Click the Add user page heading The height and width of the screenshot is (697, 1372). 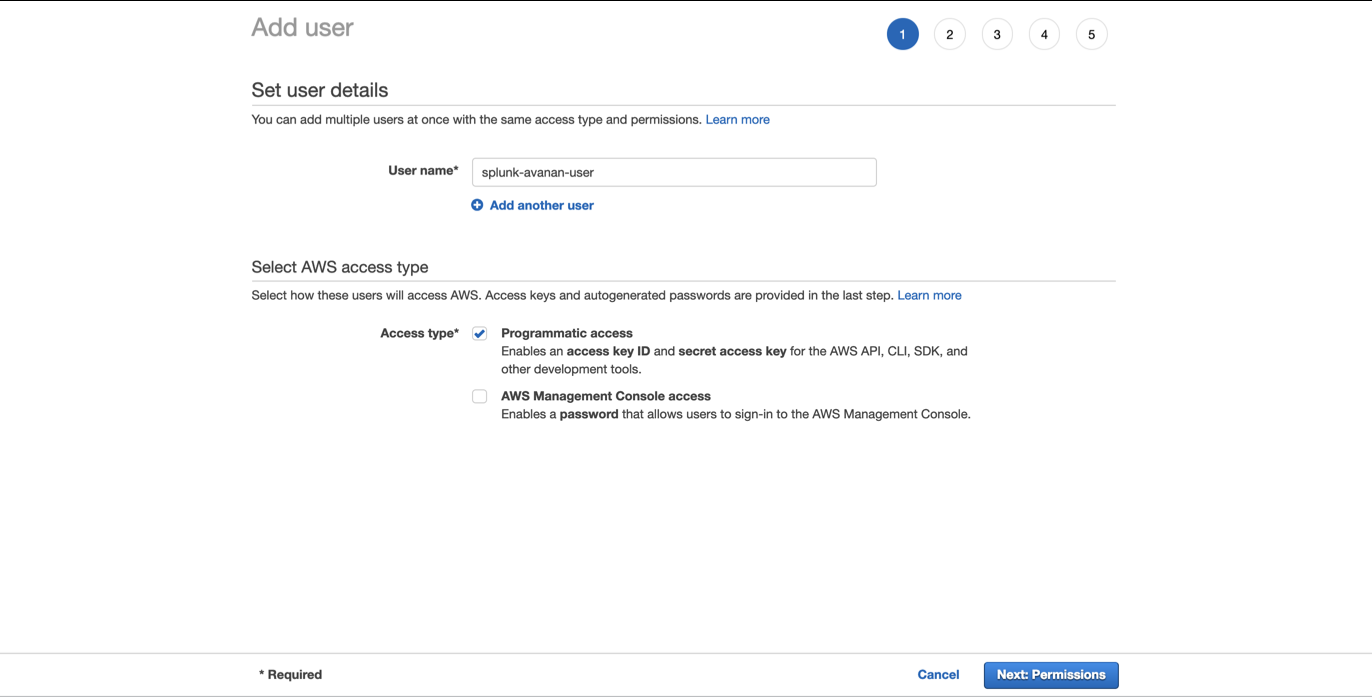tap(302, 27)
